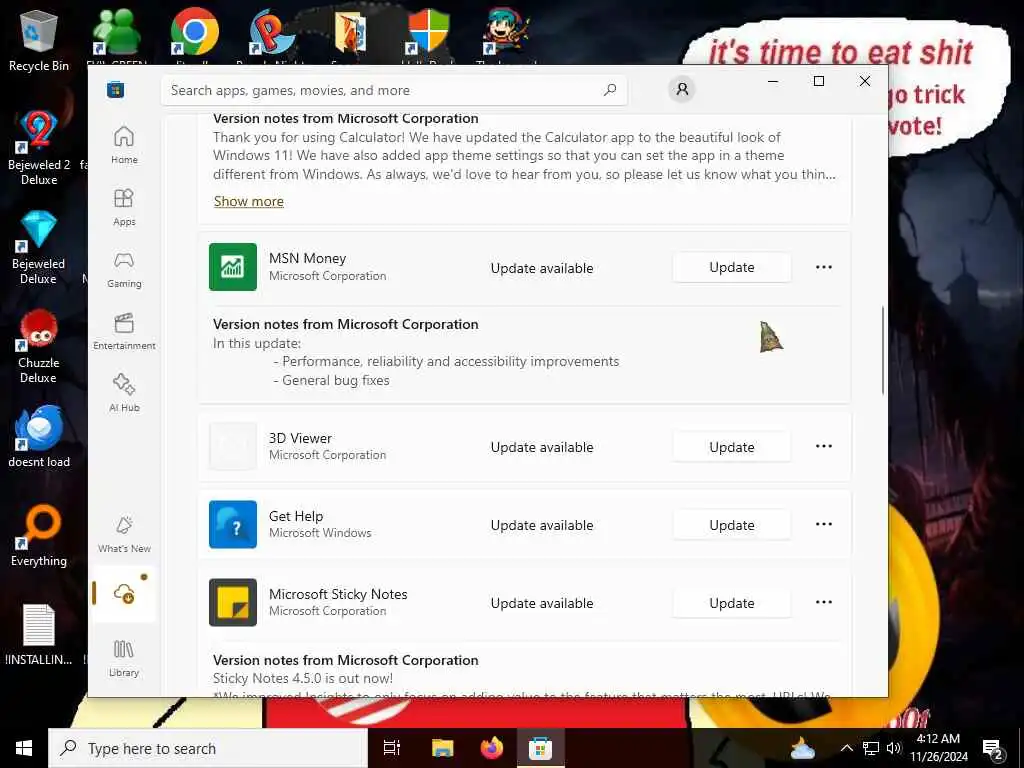Viewport: 1024px width, 768px height.
Task: Click the Store page vertical scrollbar
Action: point(883,350)
